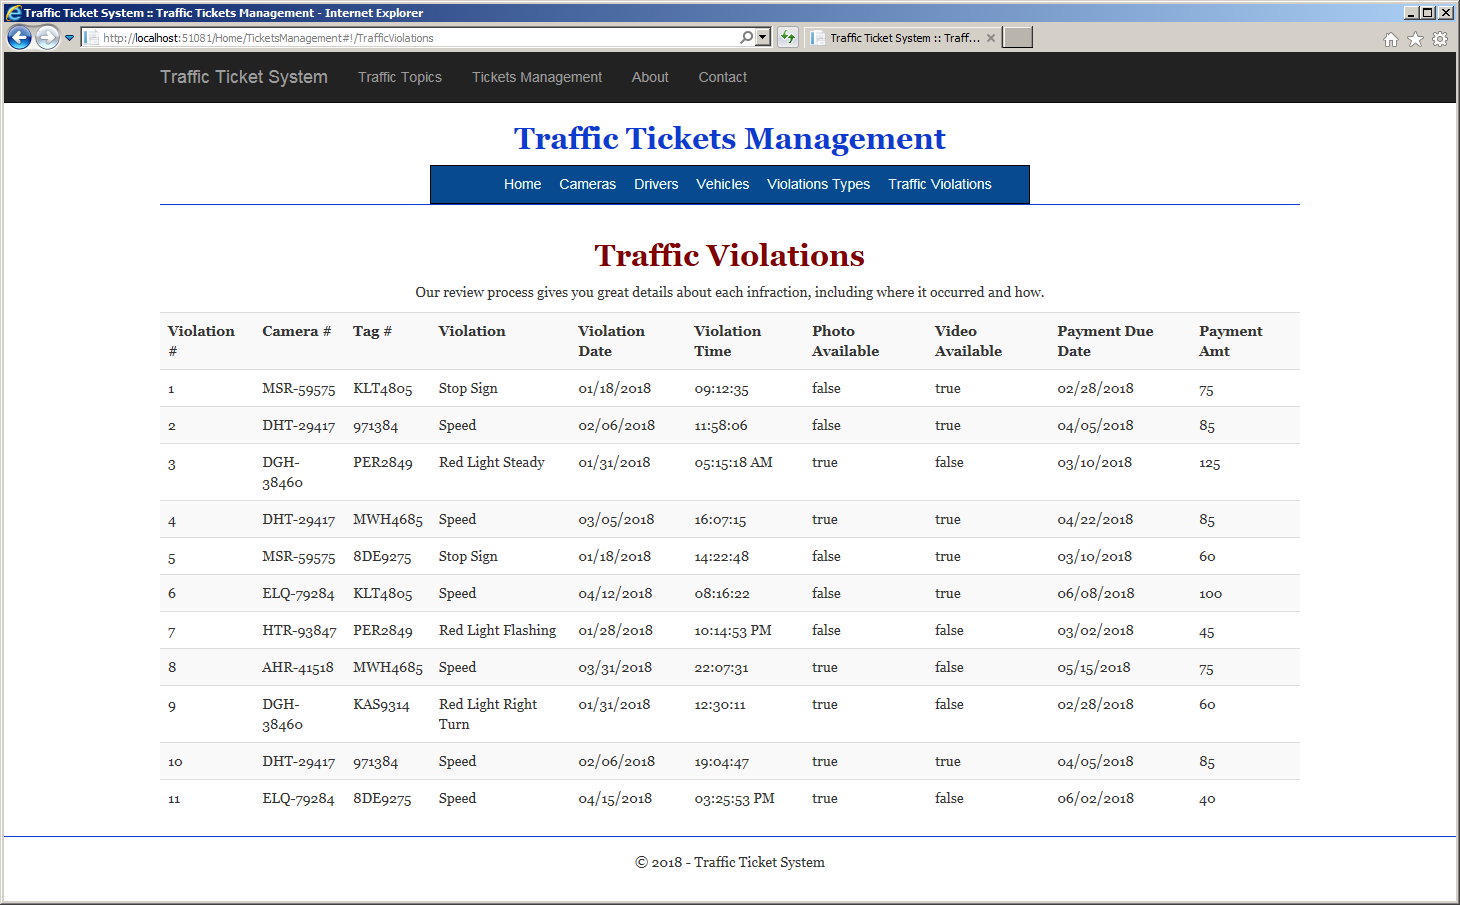Open the address bar autocomplete dropdown
Image resolution: width=1460 pixels, height=905 pixels.
[x=764, y=37]
